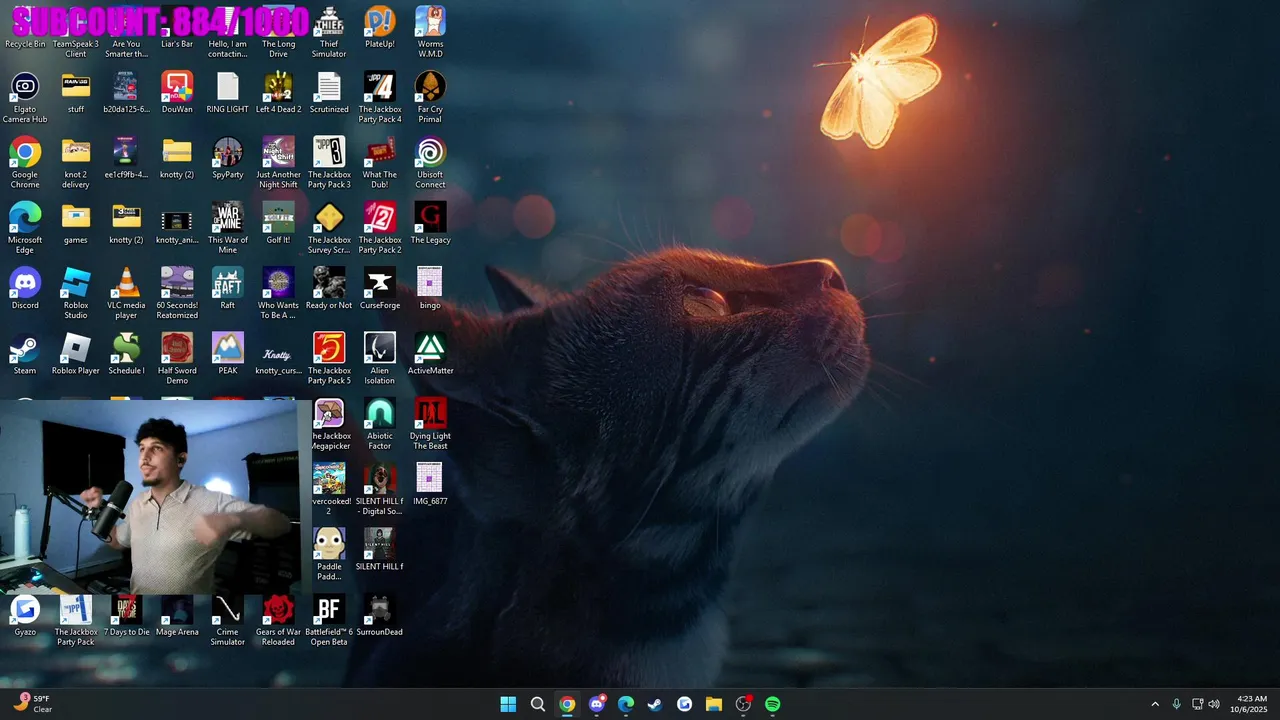Launch Crime Simulator desktop shortcut
This screenshot has width=1280, height=720.
tap(228, 620)
